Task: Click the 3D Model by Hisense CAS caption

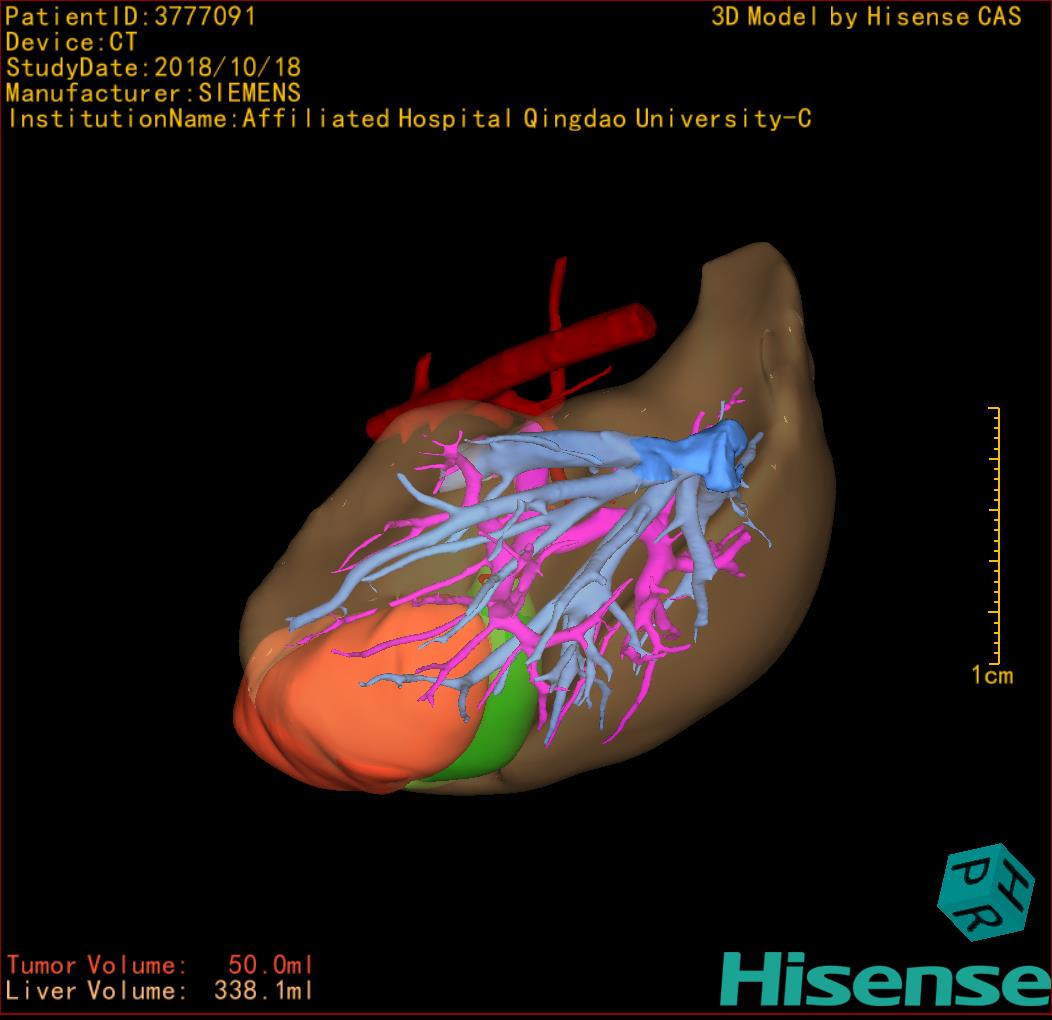Action: coord(866,17)
